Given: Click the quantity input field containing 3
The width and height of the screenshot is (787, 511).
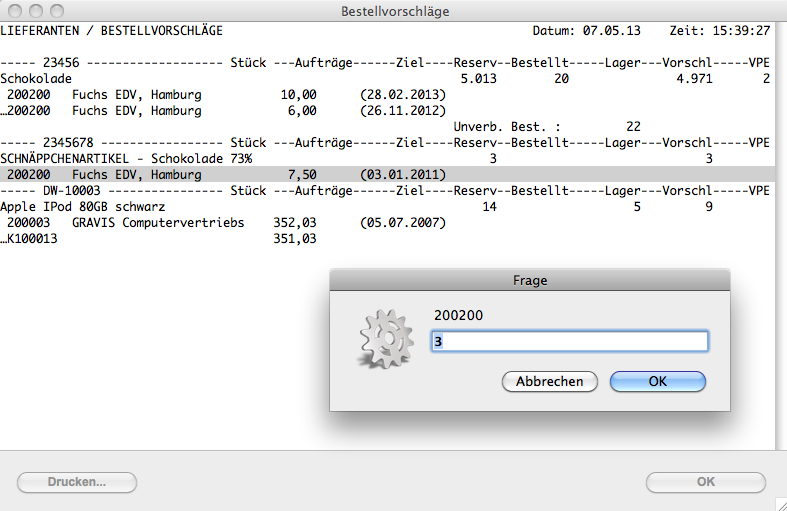Looking at the screenshot, I should (569, 342).
